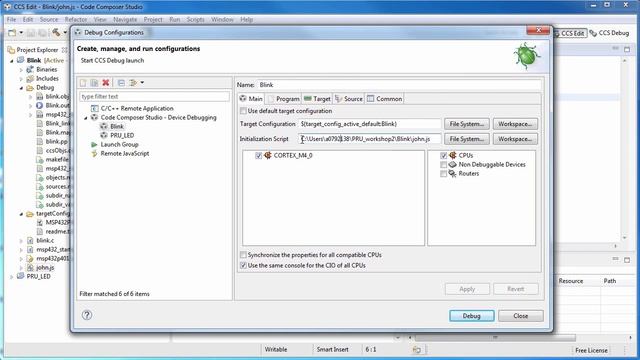Click the Initialization Script path field

[x=370, y=139]
